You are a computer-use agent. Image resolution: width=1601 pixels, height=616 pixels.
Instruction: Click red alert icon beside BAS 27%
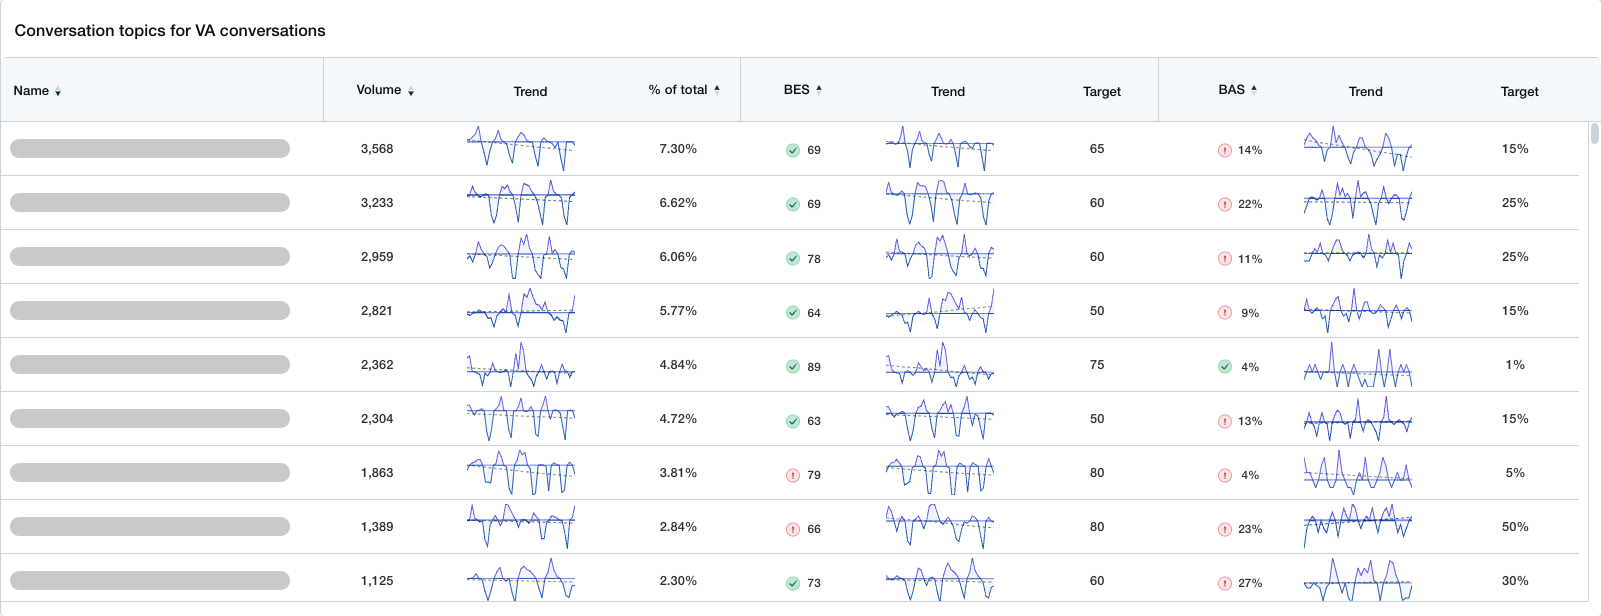pos(1224,583)
